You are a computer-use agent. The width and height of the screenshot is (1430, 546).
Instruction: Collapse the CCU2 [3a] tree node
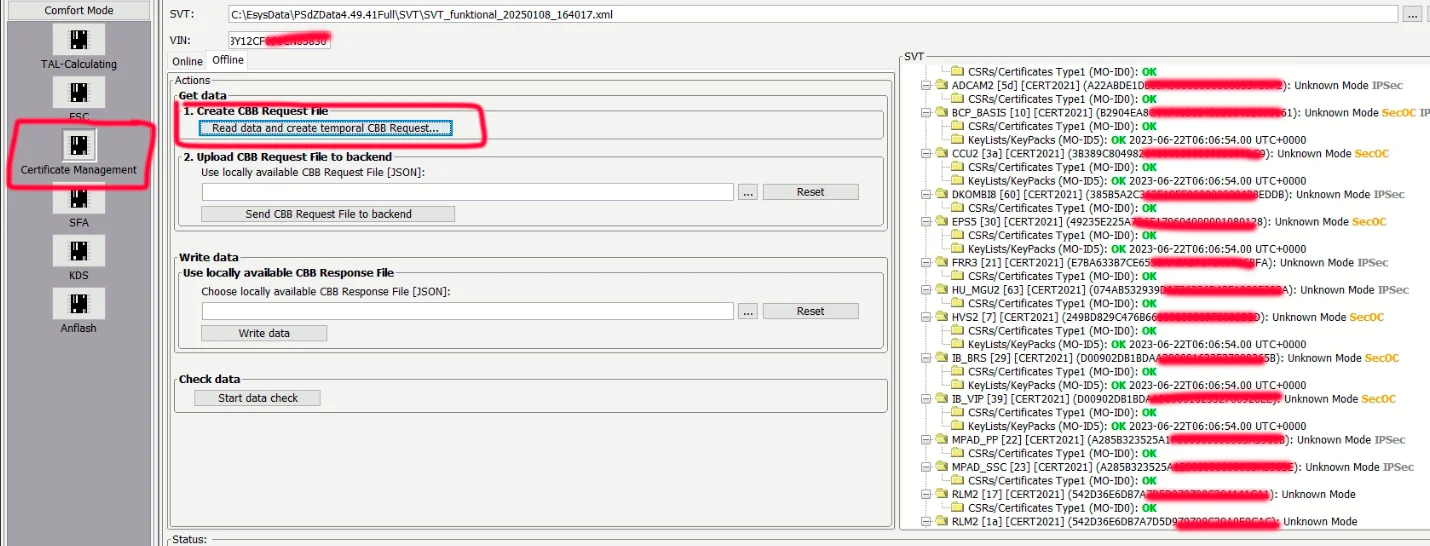click(x=926, y=154)
